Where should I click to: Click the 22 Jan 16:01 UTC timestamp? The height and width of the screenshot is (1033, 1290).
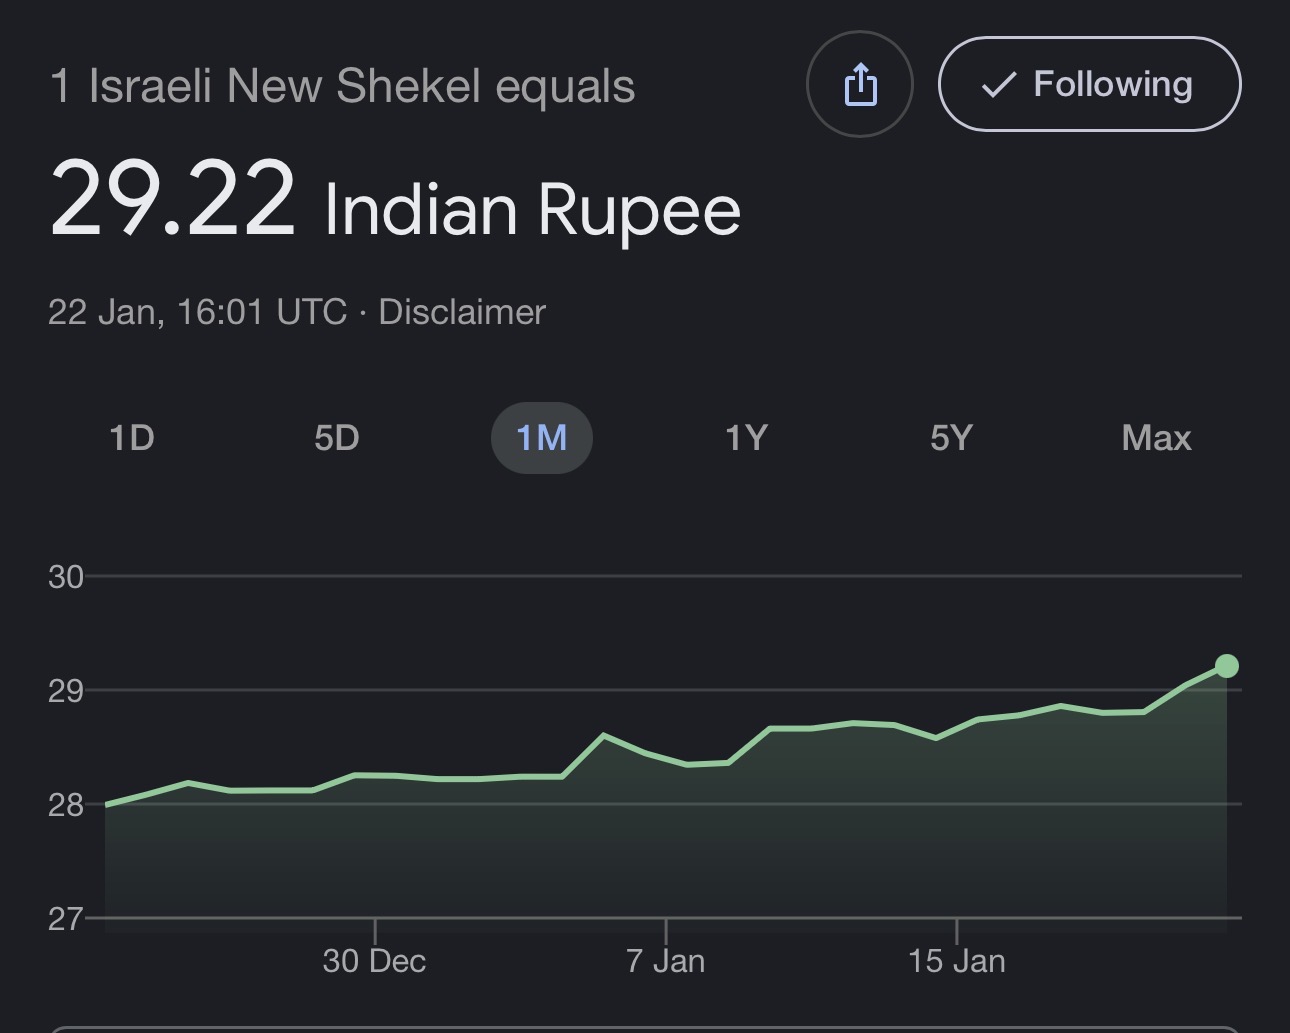click(197, 312)
